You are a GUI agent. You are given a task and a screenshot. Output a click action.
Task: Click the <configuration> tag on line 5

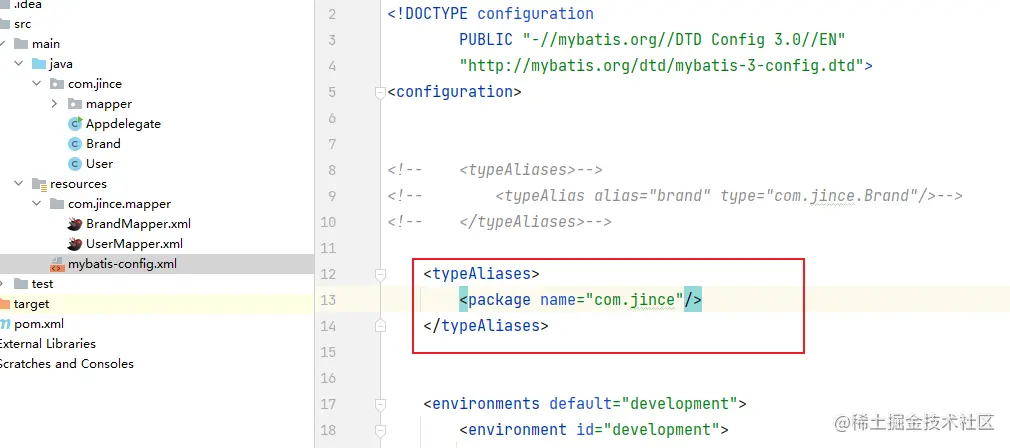coord(454,92)
